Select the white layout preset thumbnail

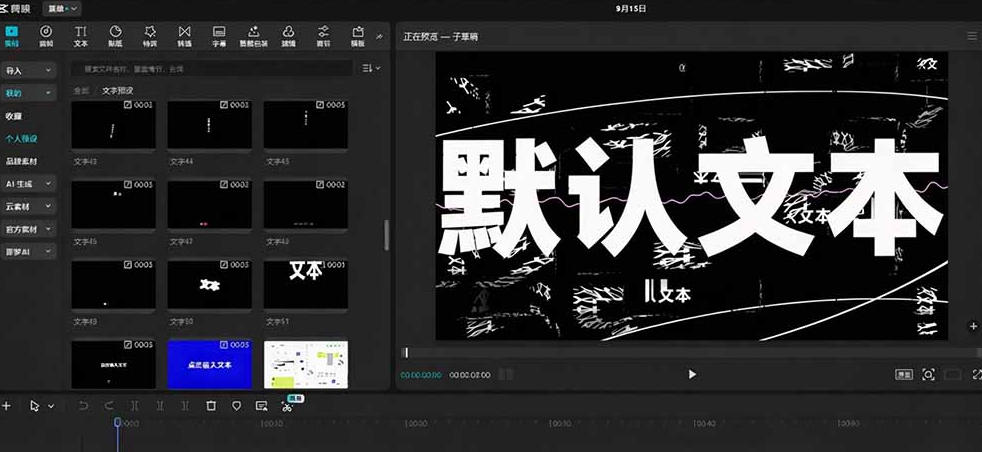(x=306, y=364)
